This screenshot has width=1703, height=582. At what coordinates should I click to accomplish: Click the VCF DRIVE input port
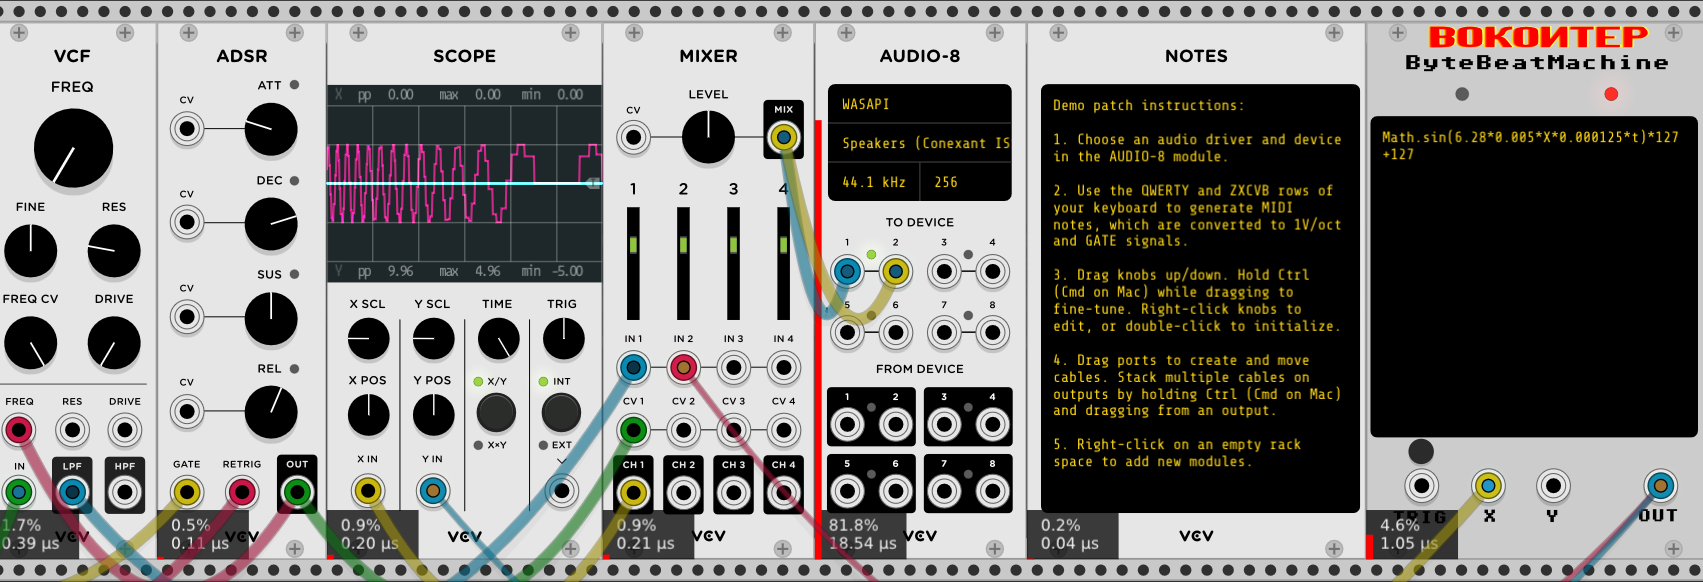(125, 431)
